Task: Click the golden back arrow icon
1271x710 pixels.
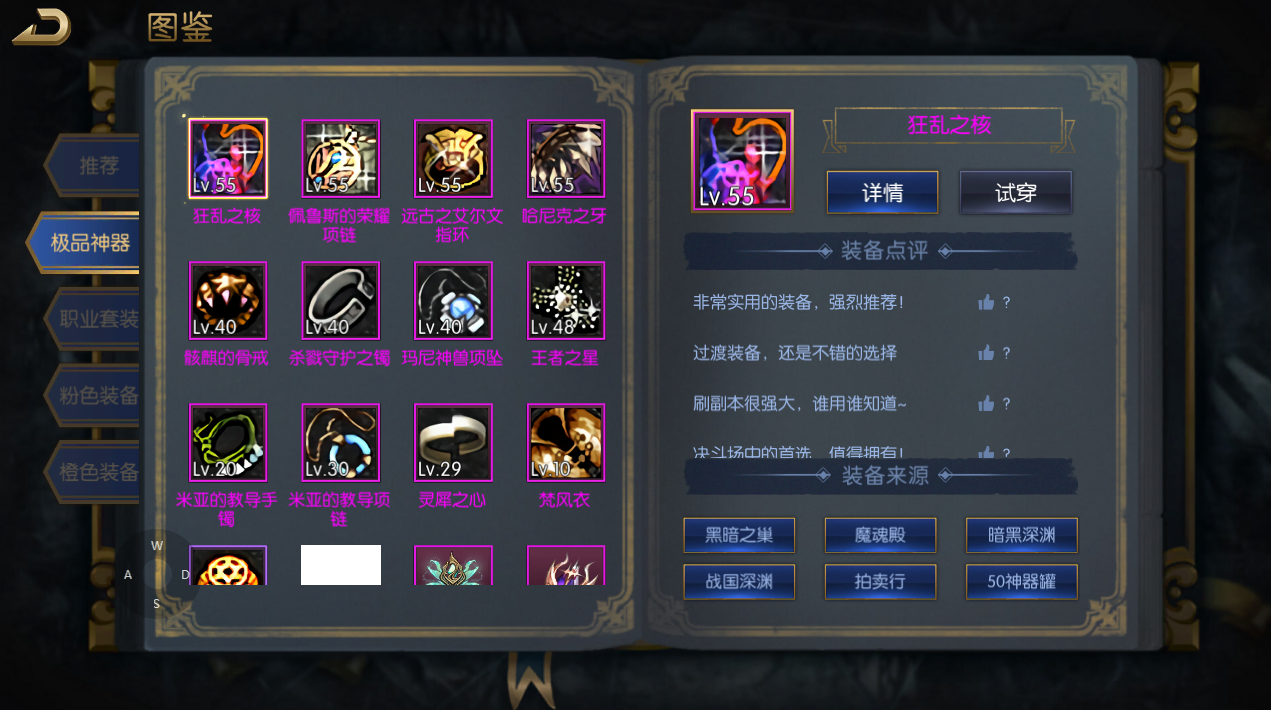Action: [x=41, y=27]
